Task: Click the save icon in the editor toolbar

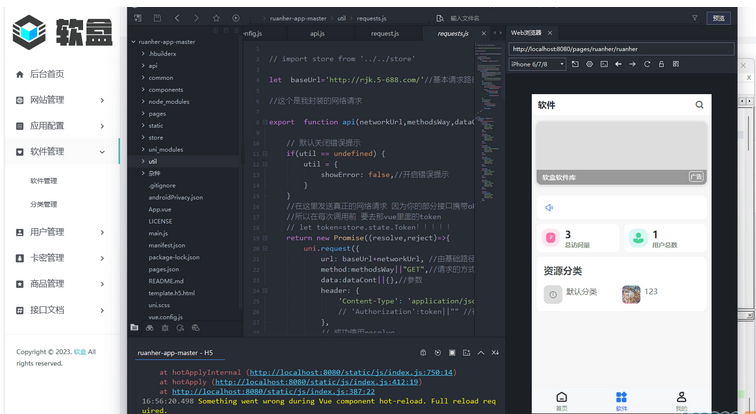Action: coord(157,18)
